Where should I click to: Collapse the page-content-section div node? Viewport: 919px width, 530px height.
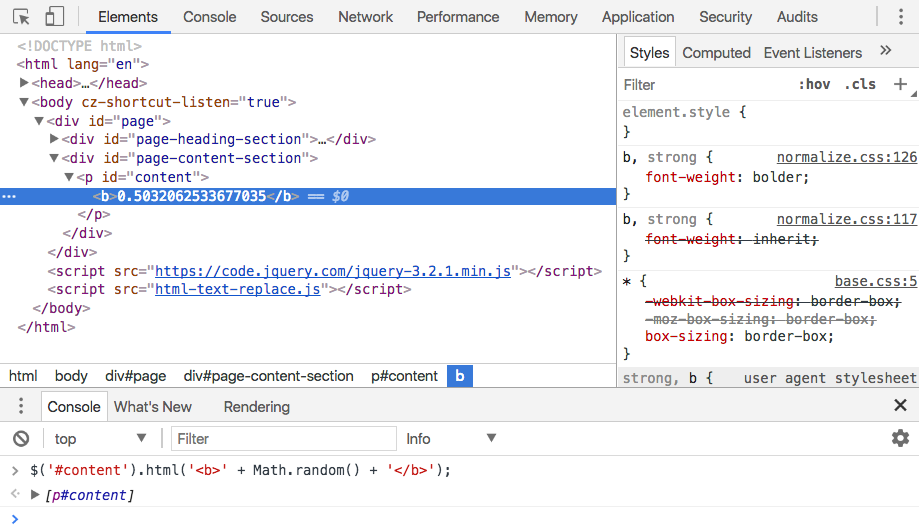point(54,158)
